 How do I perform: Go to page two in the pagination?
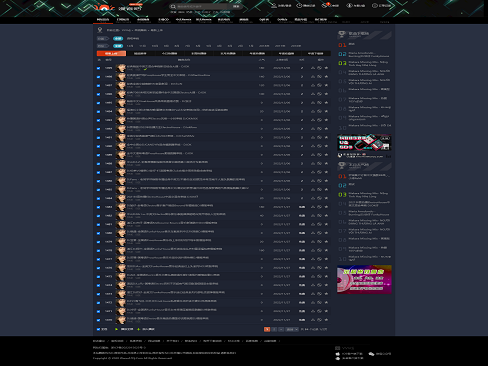tap(274, 329)
